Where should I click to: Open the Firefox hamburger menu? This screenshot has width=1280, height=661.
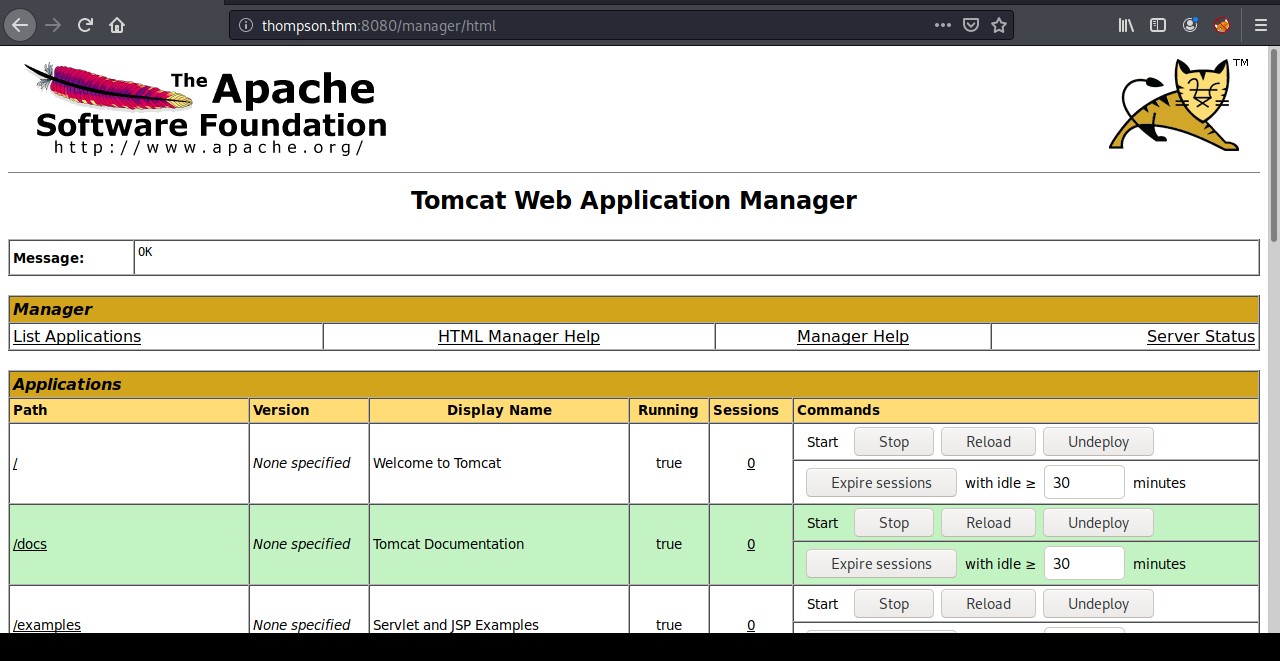pyautogui.click(x=1260, y=25)
